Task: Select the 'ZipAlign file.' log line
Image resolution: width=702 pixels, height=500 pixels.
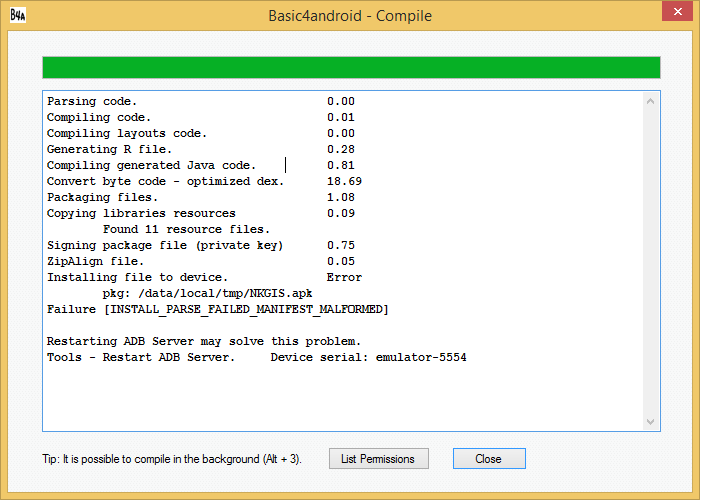Action: tap(95, 261)
